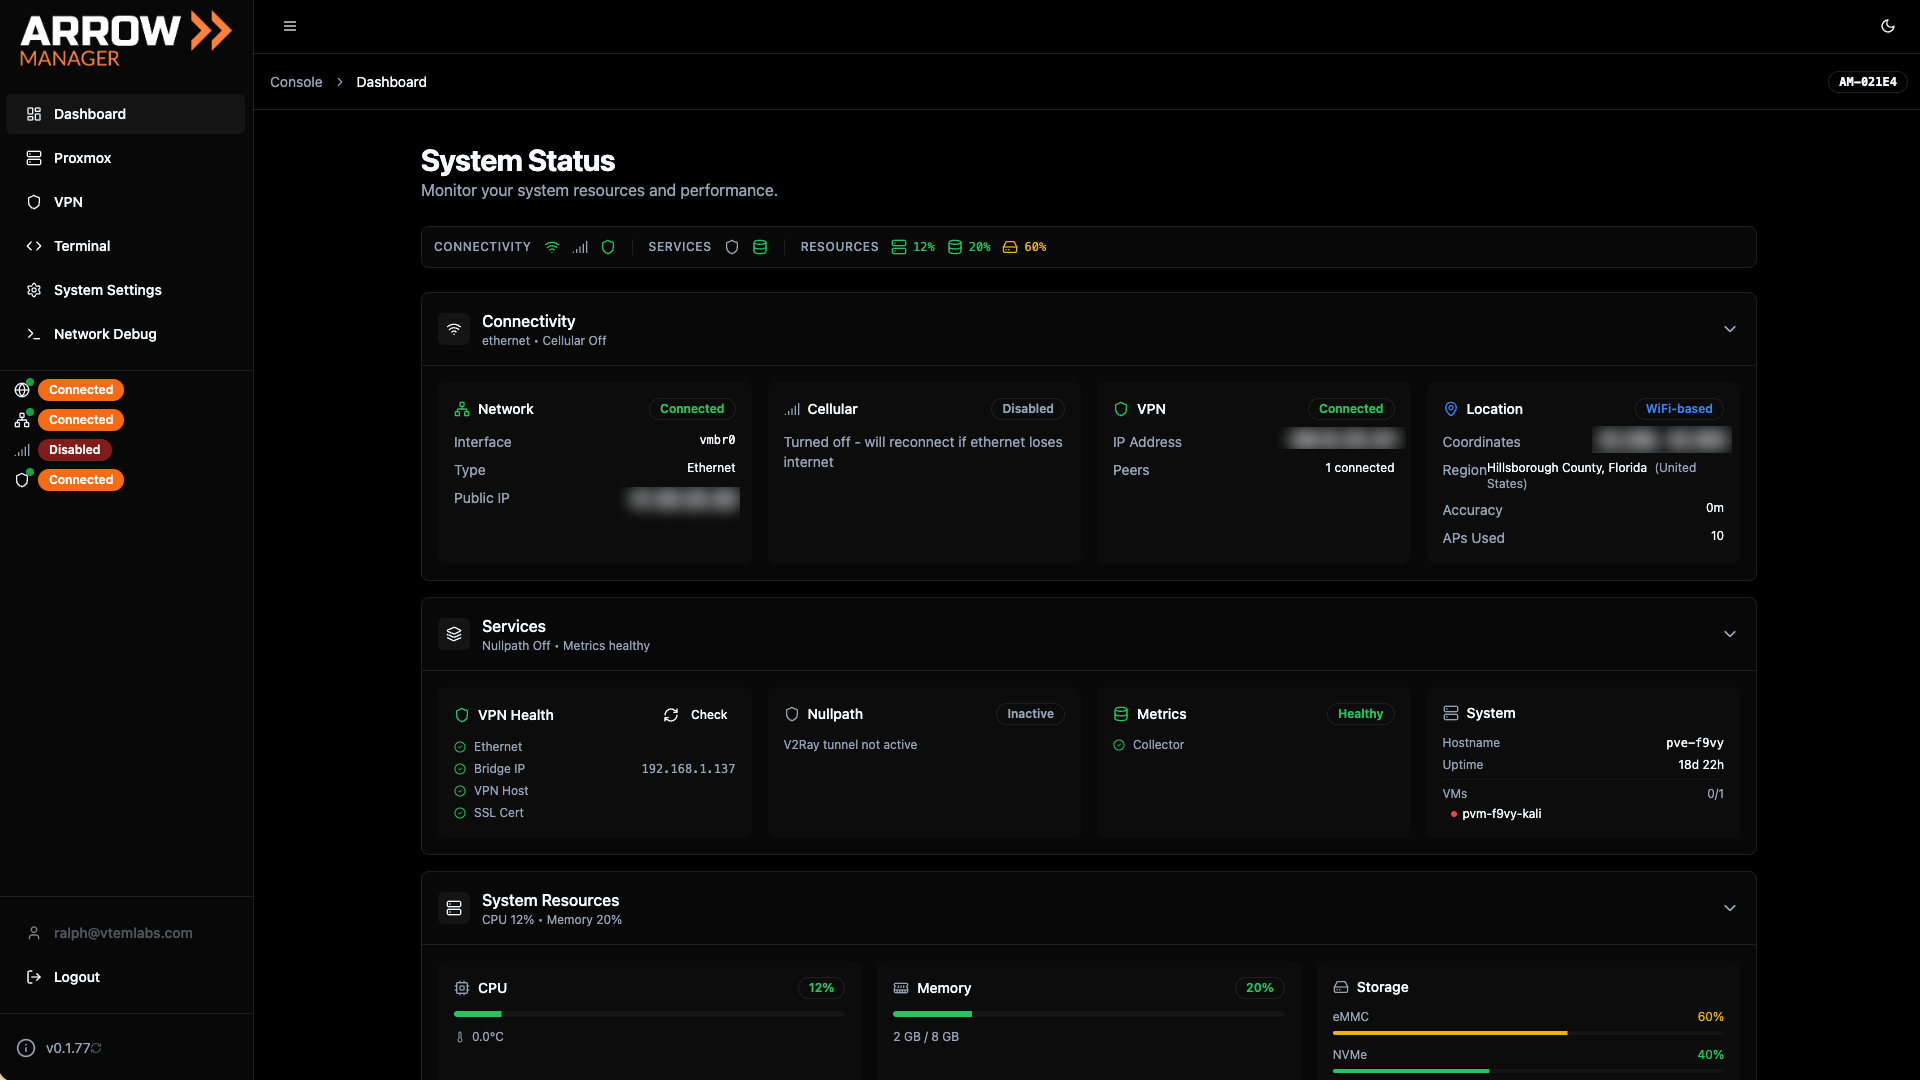This screenshot has height=1080, width=1920.
Task: Navigate to Console in the breadcrumb
Action: point(296,82)
